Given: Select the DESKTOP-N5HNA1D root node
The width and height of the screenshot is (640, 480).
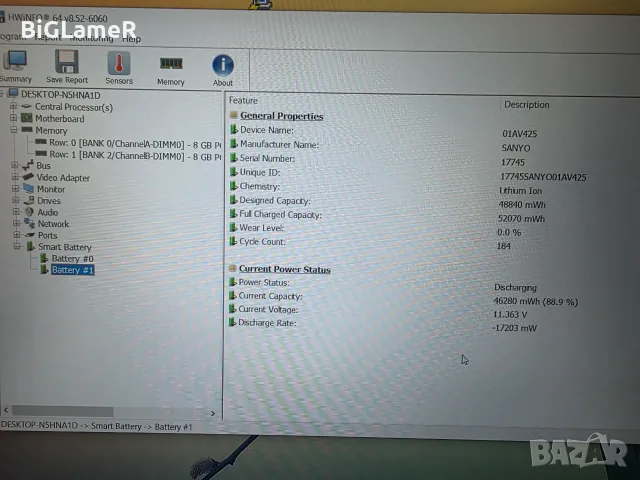Looking at the screenshot, I should coord(60,95).
